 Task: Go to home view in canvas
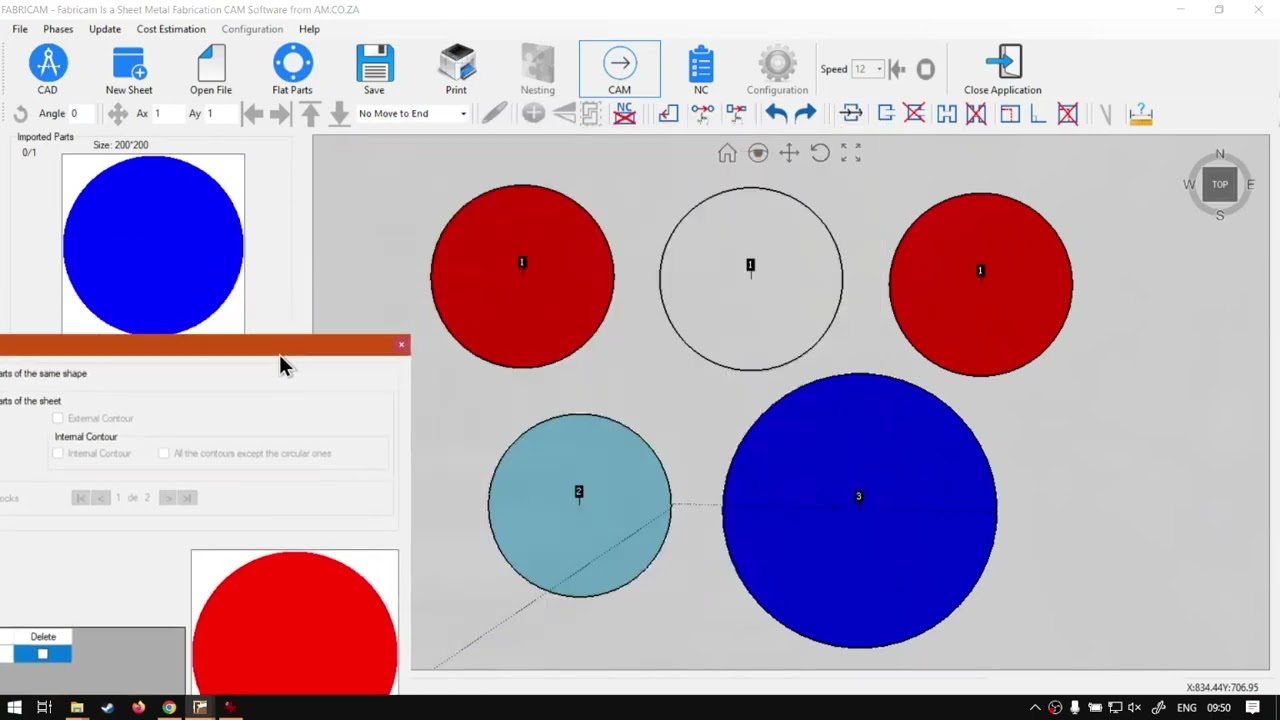coord(727,153)
